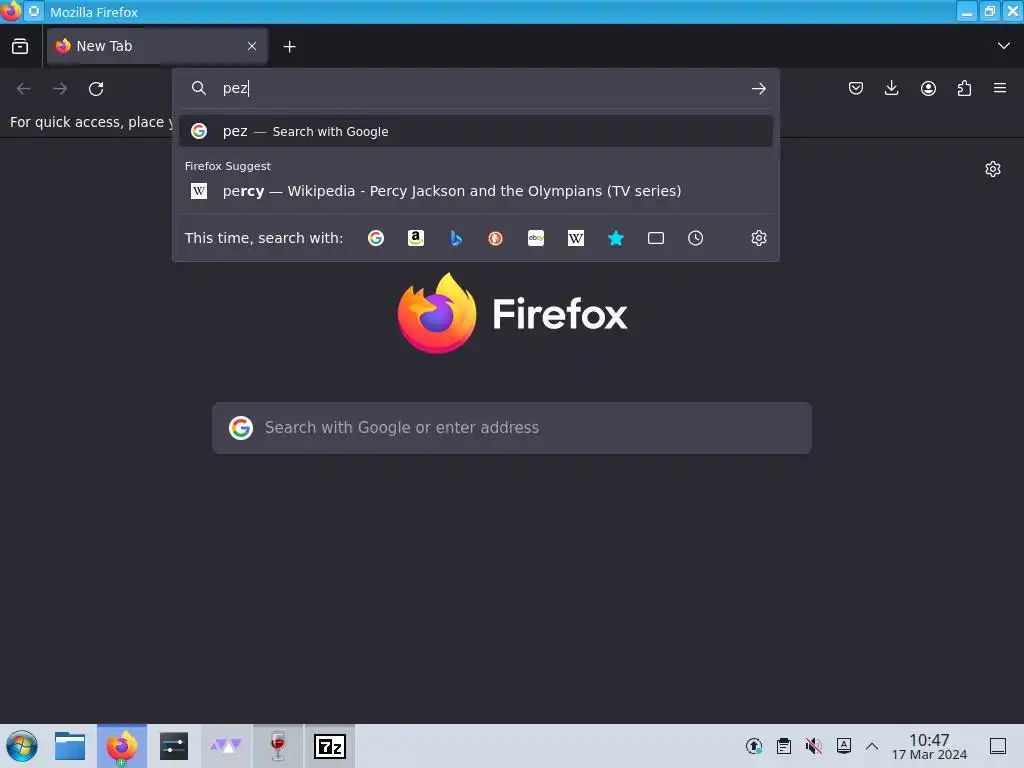Open the clipboard tray icon
This screenshot has width=1024, height=768.
click(x=784, y=746)
